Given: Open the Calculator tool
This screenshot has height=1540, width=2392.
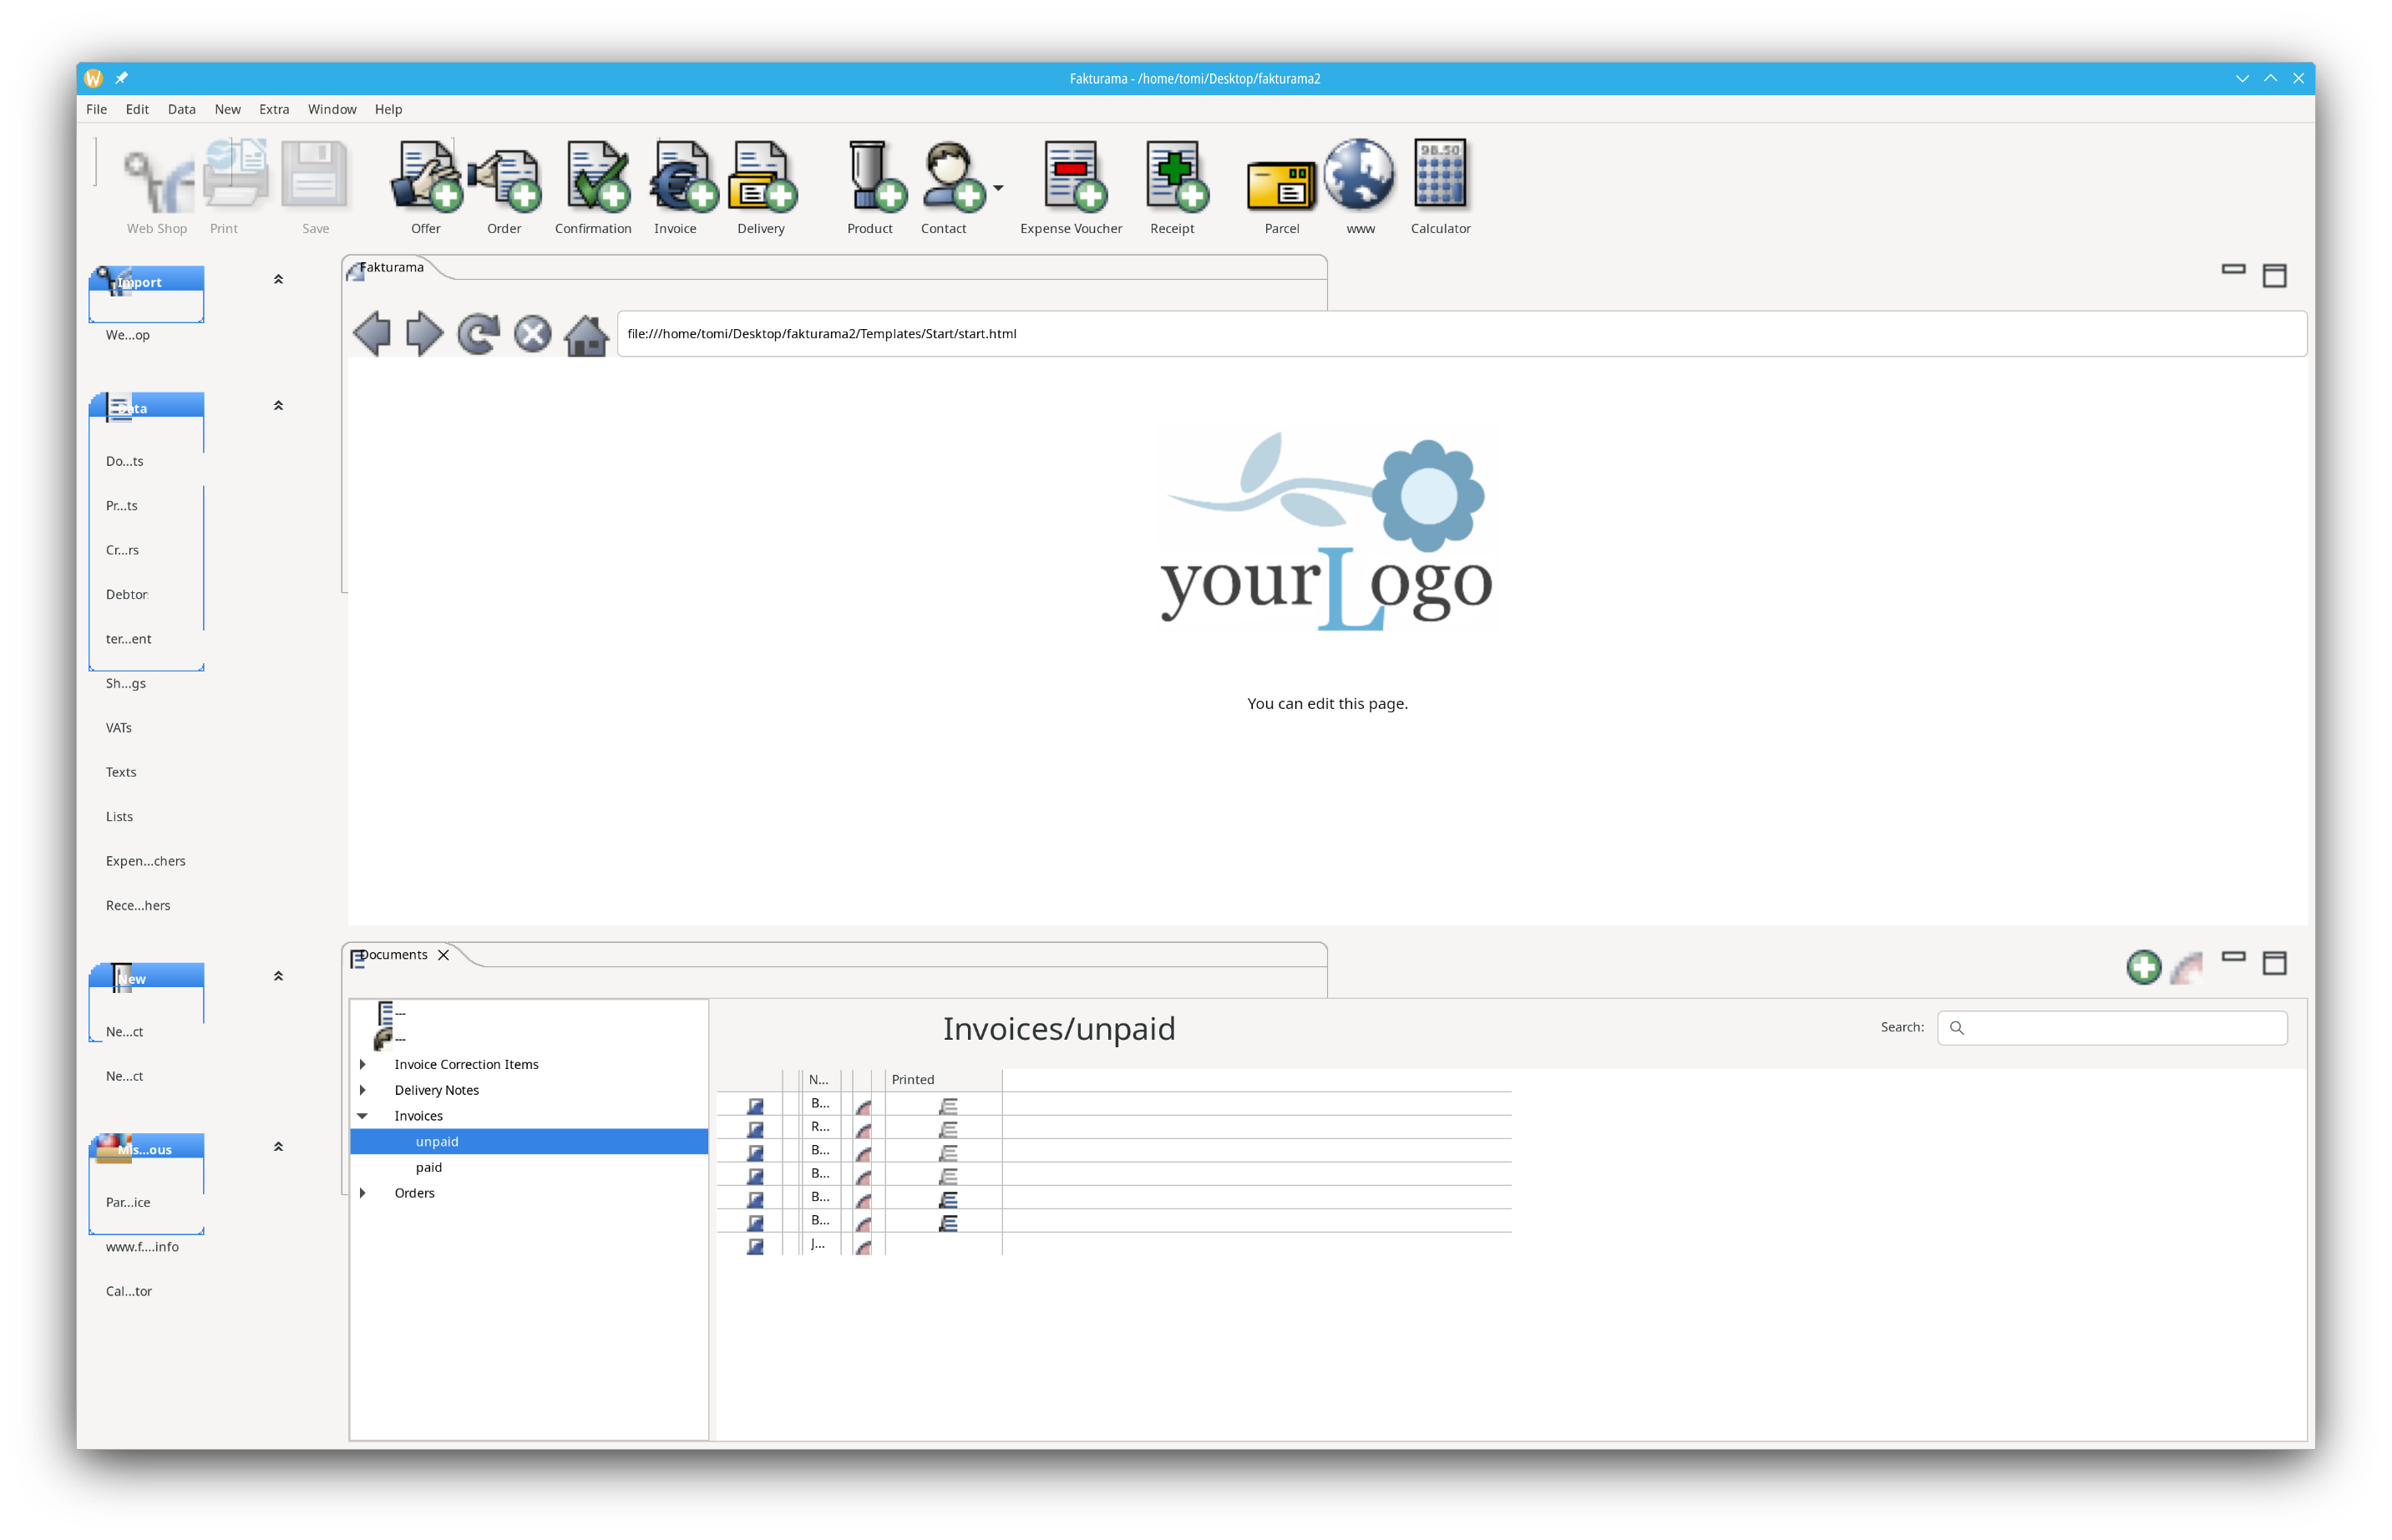Looking at the screenshot, I should 1440,187.
